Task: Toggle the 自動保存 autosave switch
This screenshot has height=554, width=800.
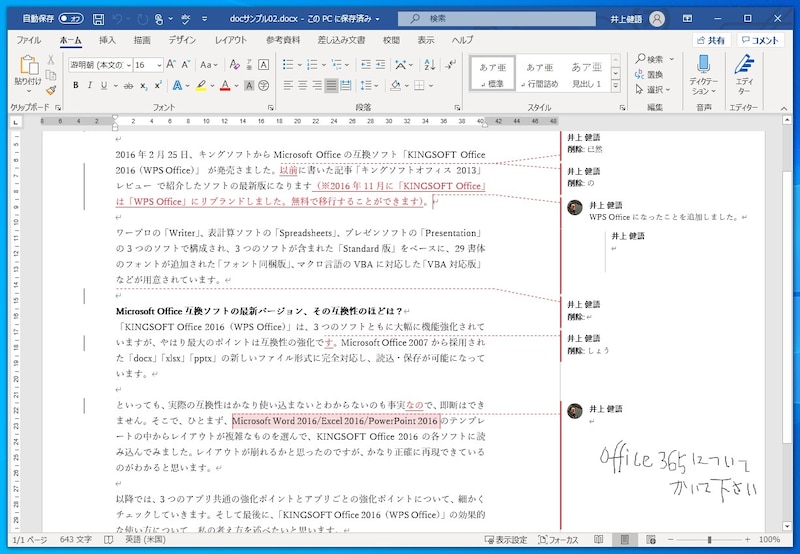Action: click(71, 18)
